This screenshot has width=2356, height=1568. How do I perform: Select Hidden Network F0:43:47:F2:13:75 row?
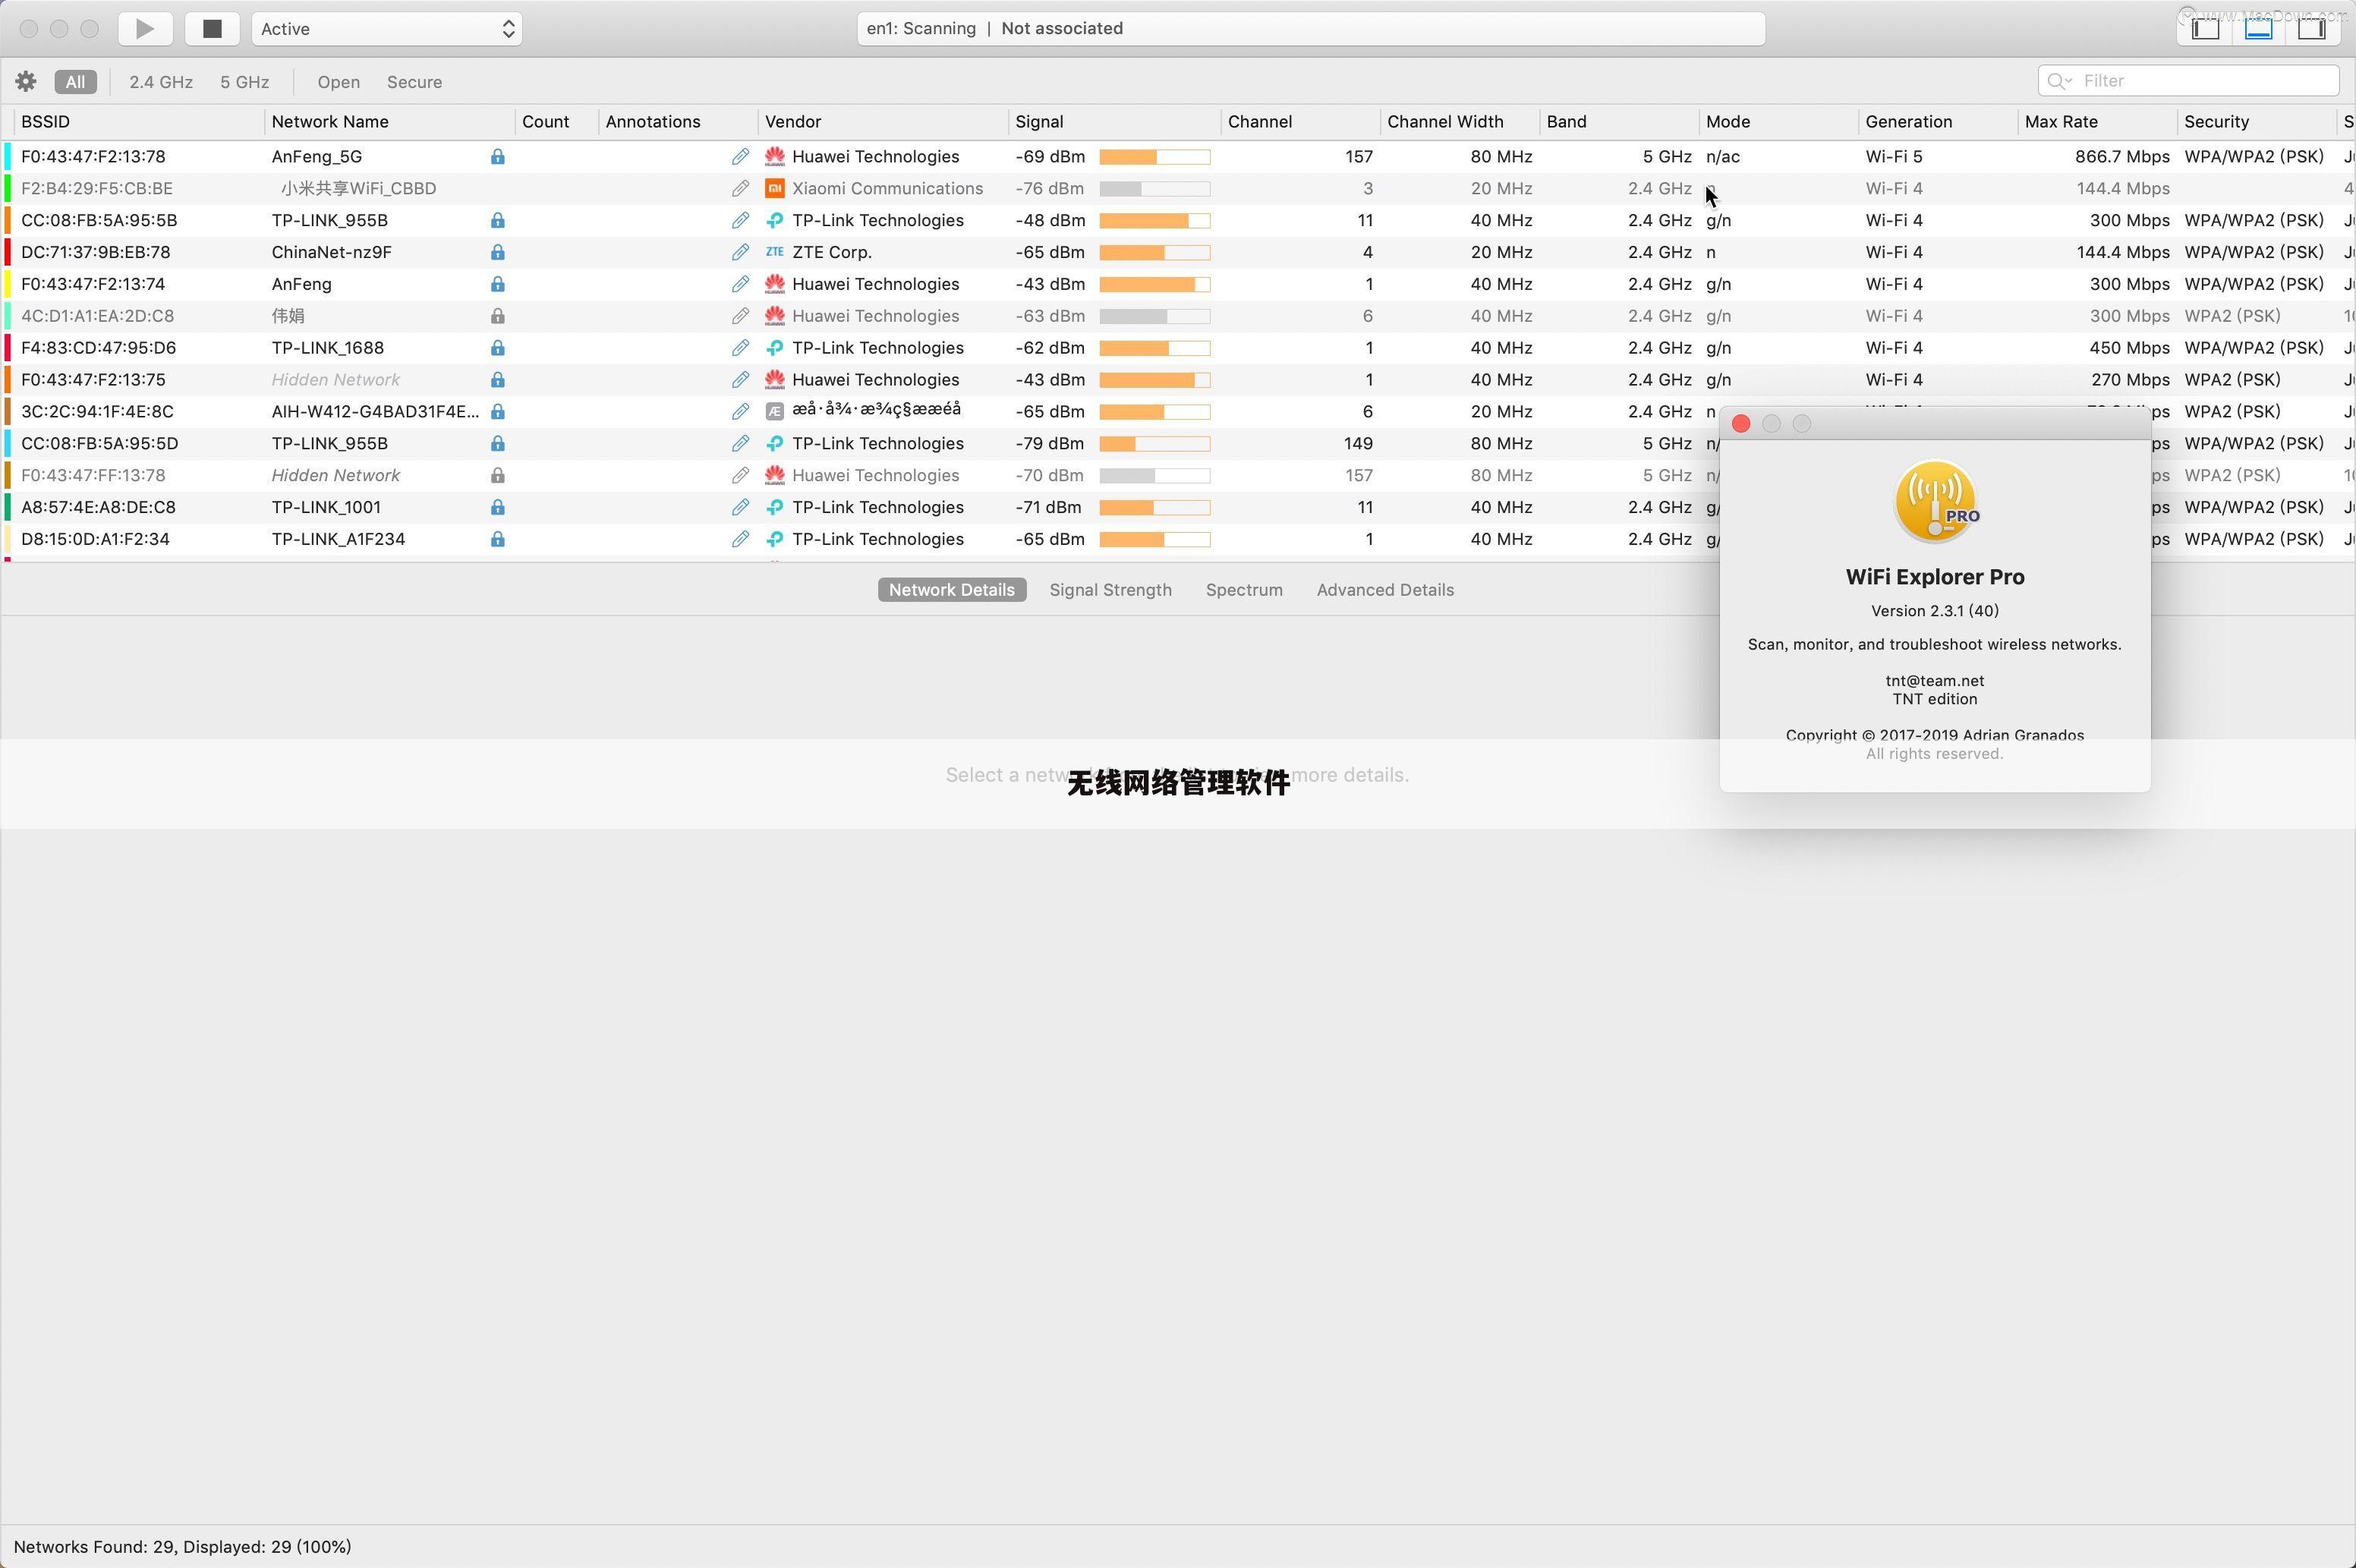point(1178,379)
